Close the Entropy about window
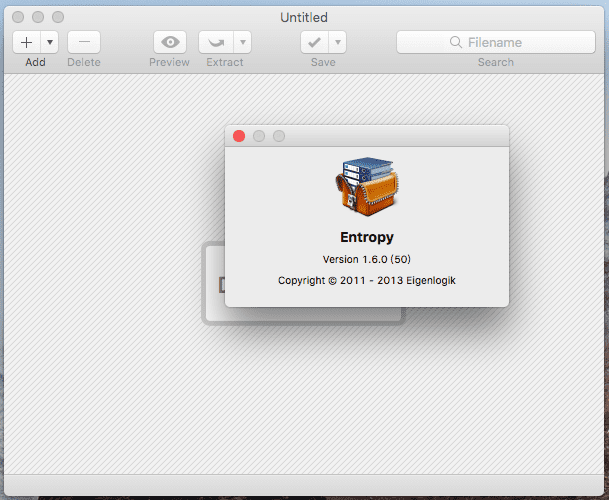 point(239,136)
